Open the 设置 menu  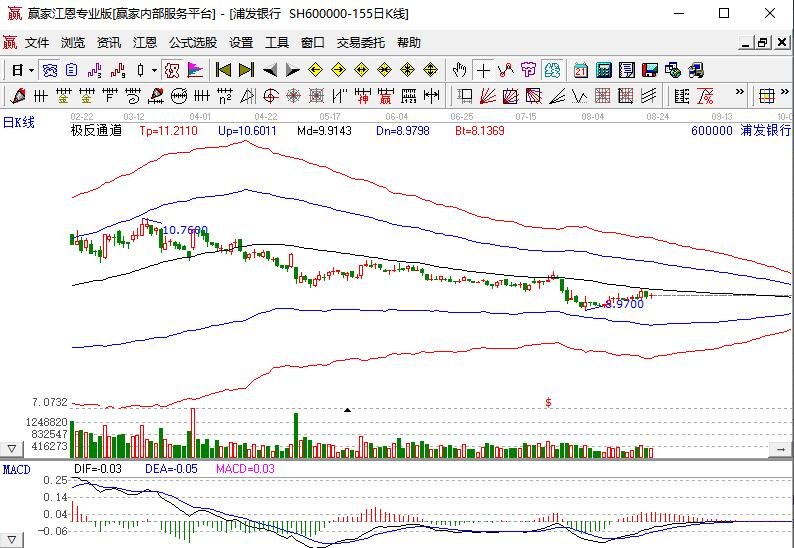point(241,43)
